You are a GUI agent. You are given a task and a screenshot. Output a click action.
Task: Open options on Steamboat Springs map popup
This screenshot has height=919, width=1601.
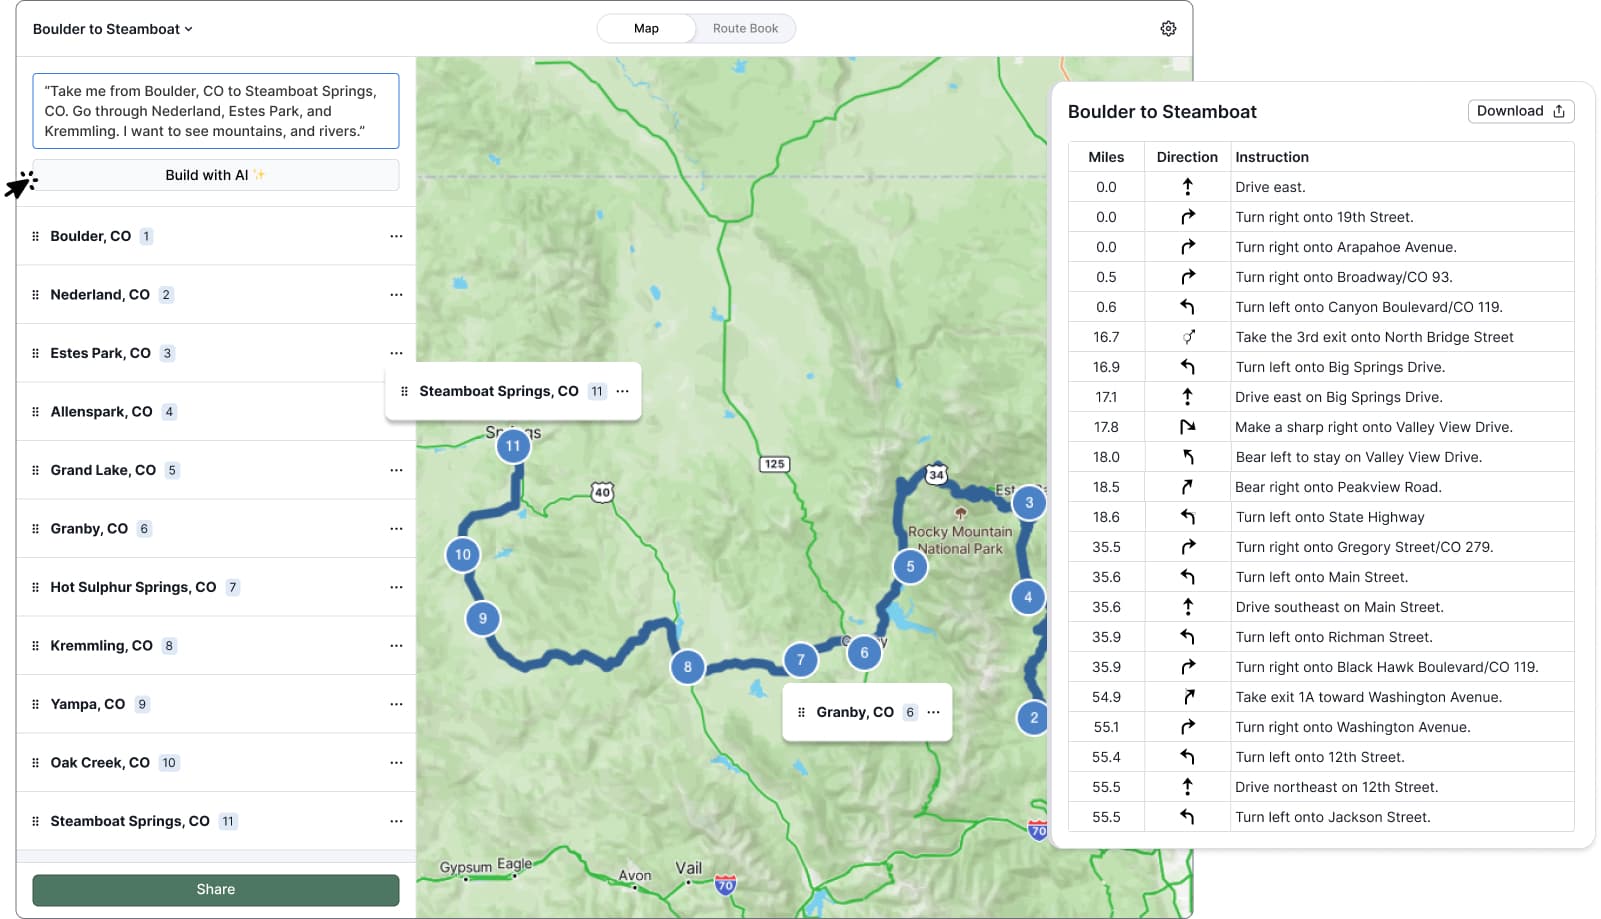click(623, 391)
